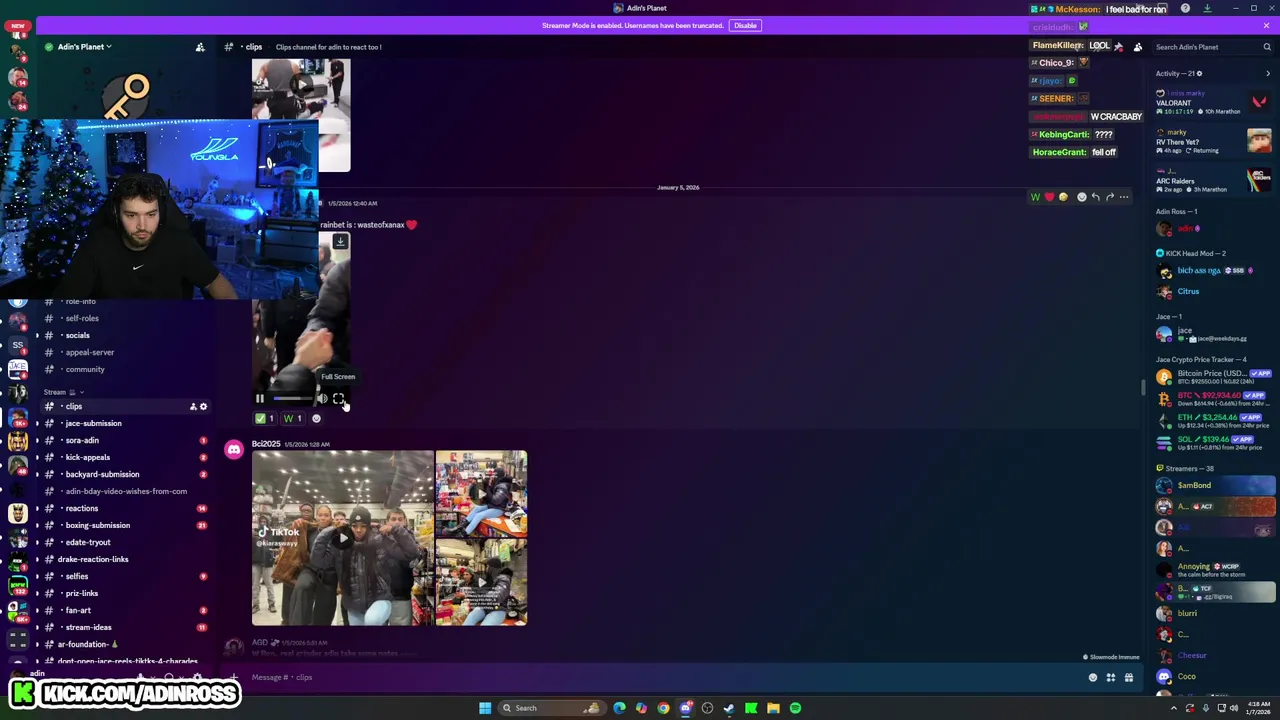Open emoji picker in message hover bar
The height and width of the screenshot is (720, 1280).
tap(1081, 197)
